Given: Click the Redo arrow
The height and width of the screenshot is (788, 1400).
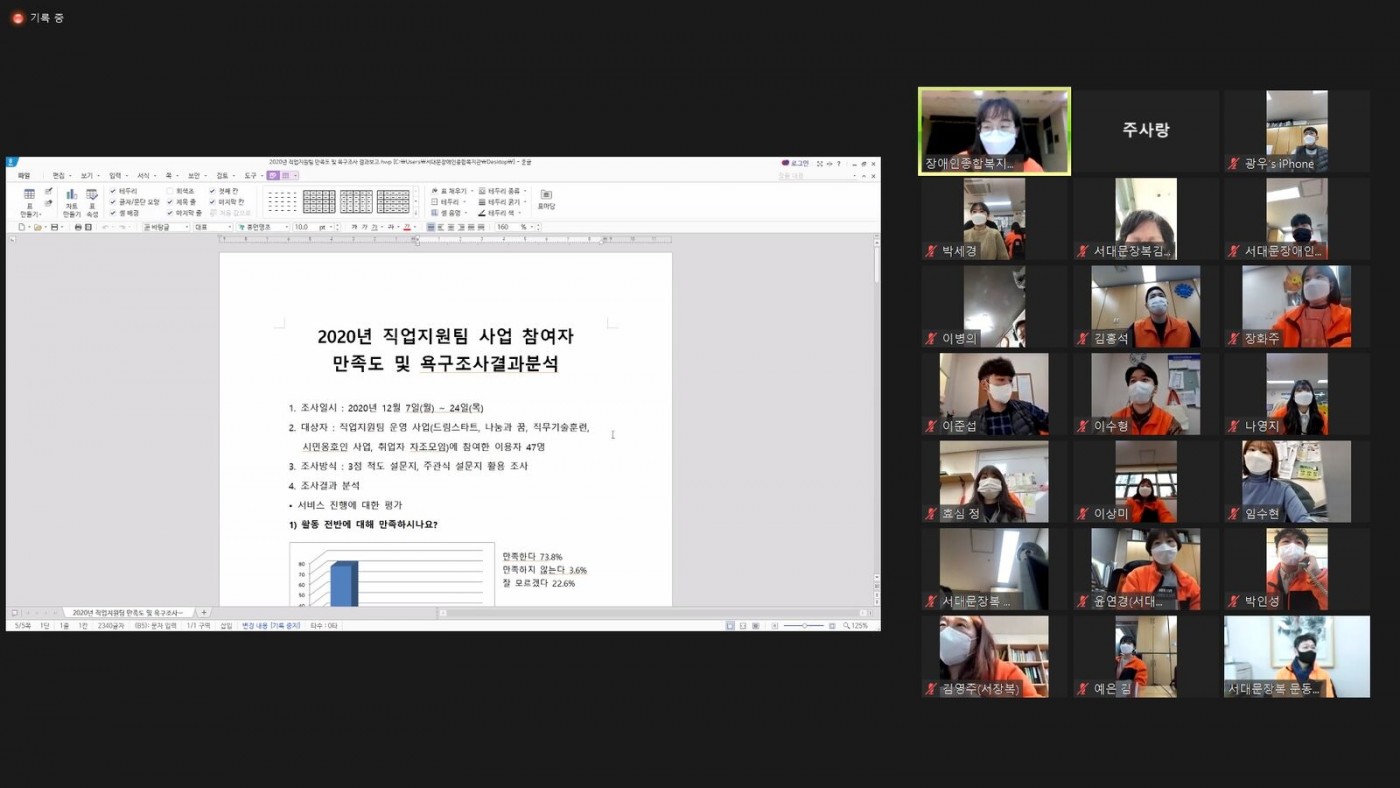Looking at the screenshot, I should point(122,227).
